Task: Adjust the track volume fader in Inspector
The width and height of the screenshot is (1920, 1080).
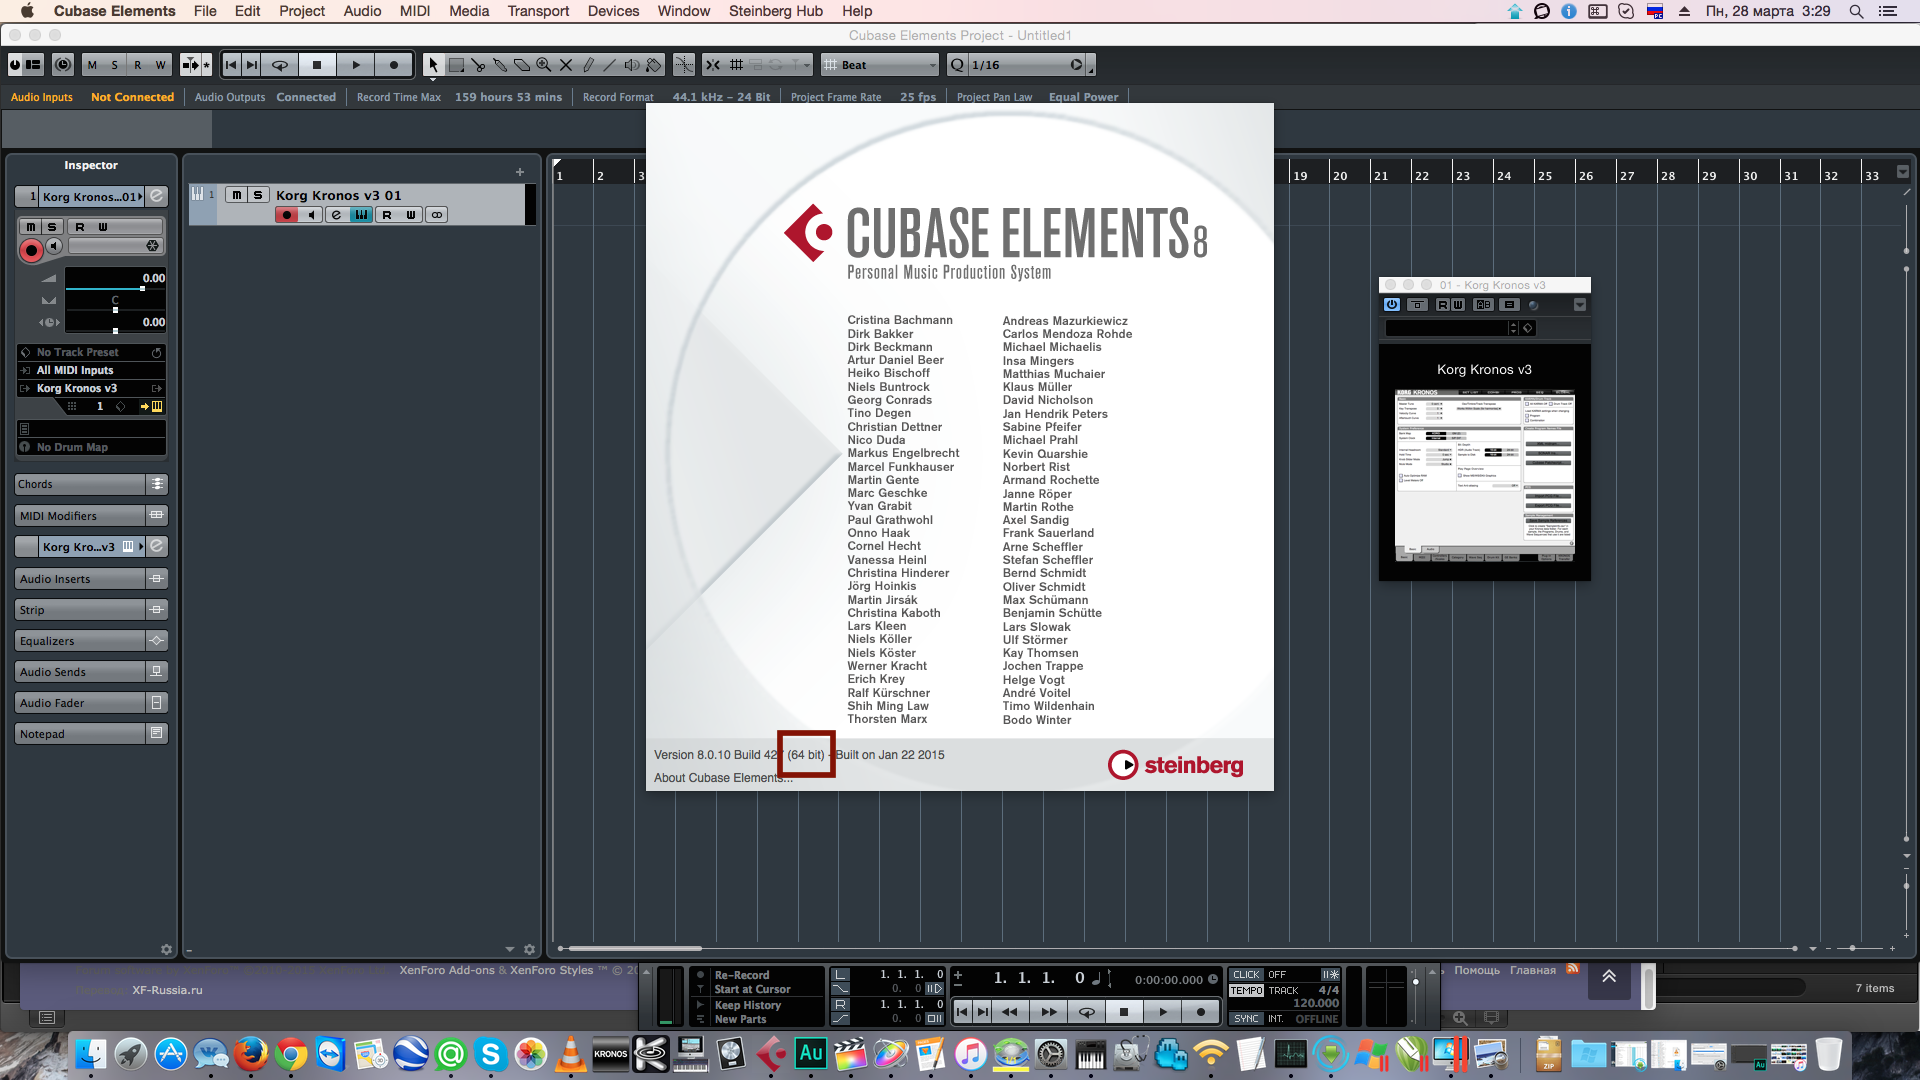Action: 142,288
